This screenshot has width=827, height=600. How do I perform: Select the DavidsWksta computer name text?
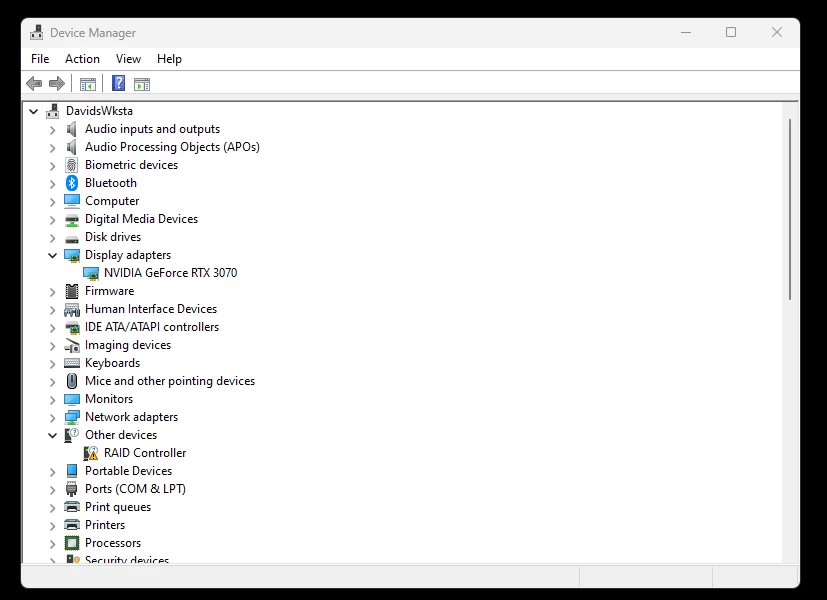[99, 111]
